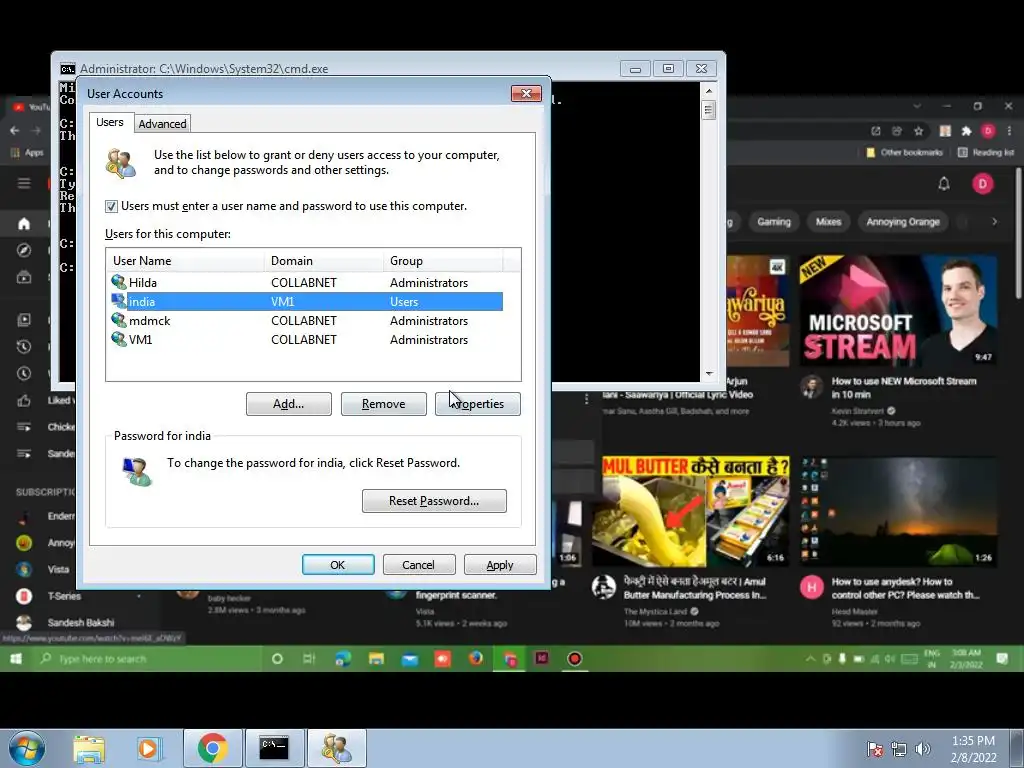Select the Gaming filter chip on YouTube
Screen dimensions: 1024x768
[x=774, y=222]
